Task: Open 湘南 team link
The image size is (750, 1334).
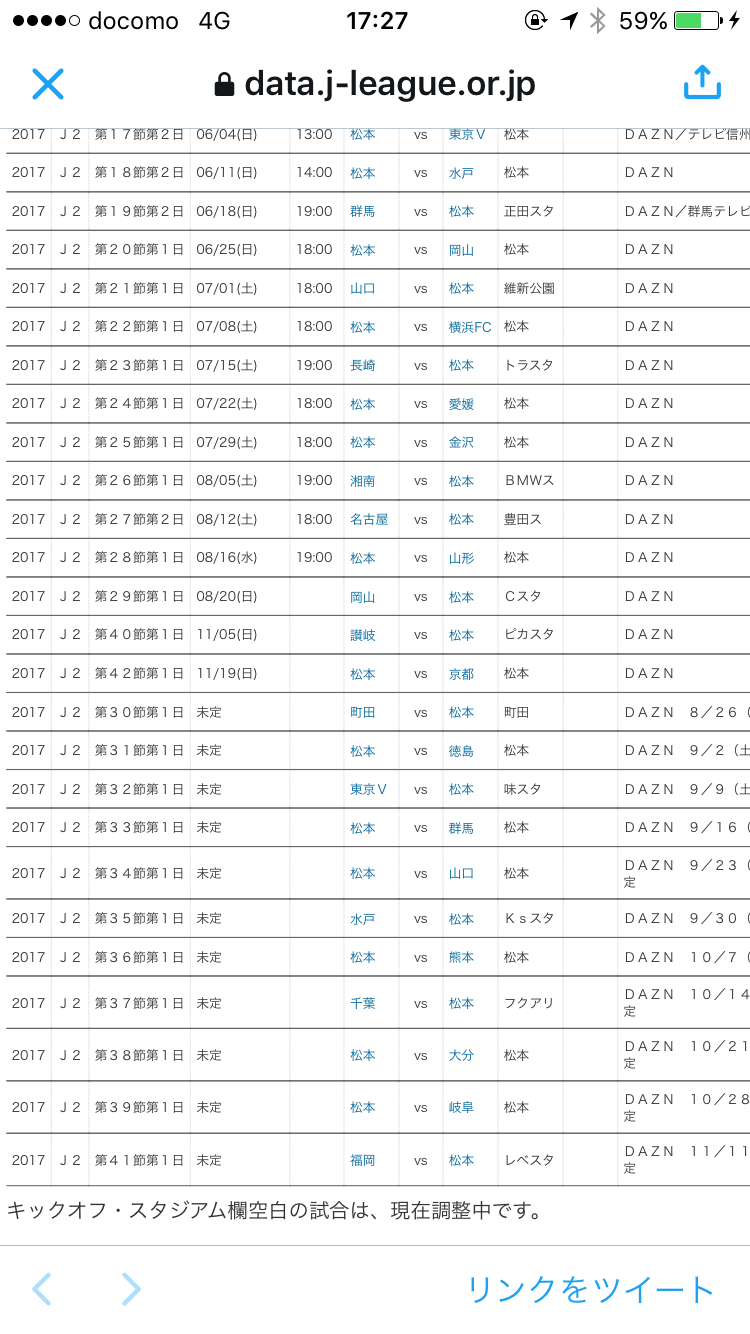Action: [363, 481]
